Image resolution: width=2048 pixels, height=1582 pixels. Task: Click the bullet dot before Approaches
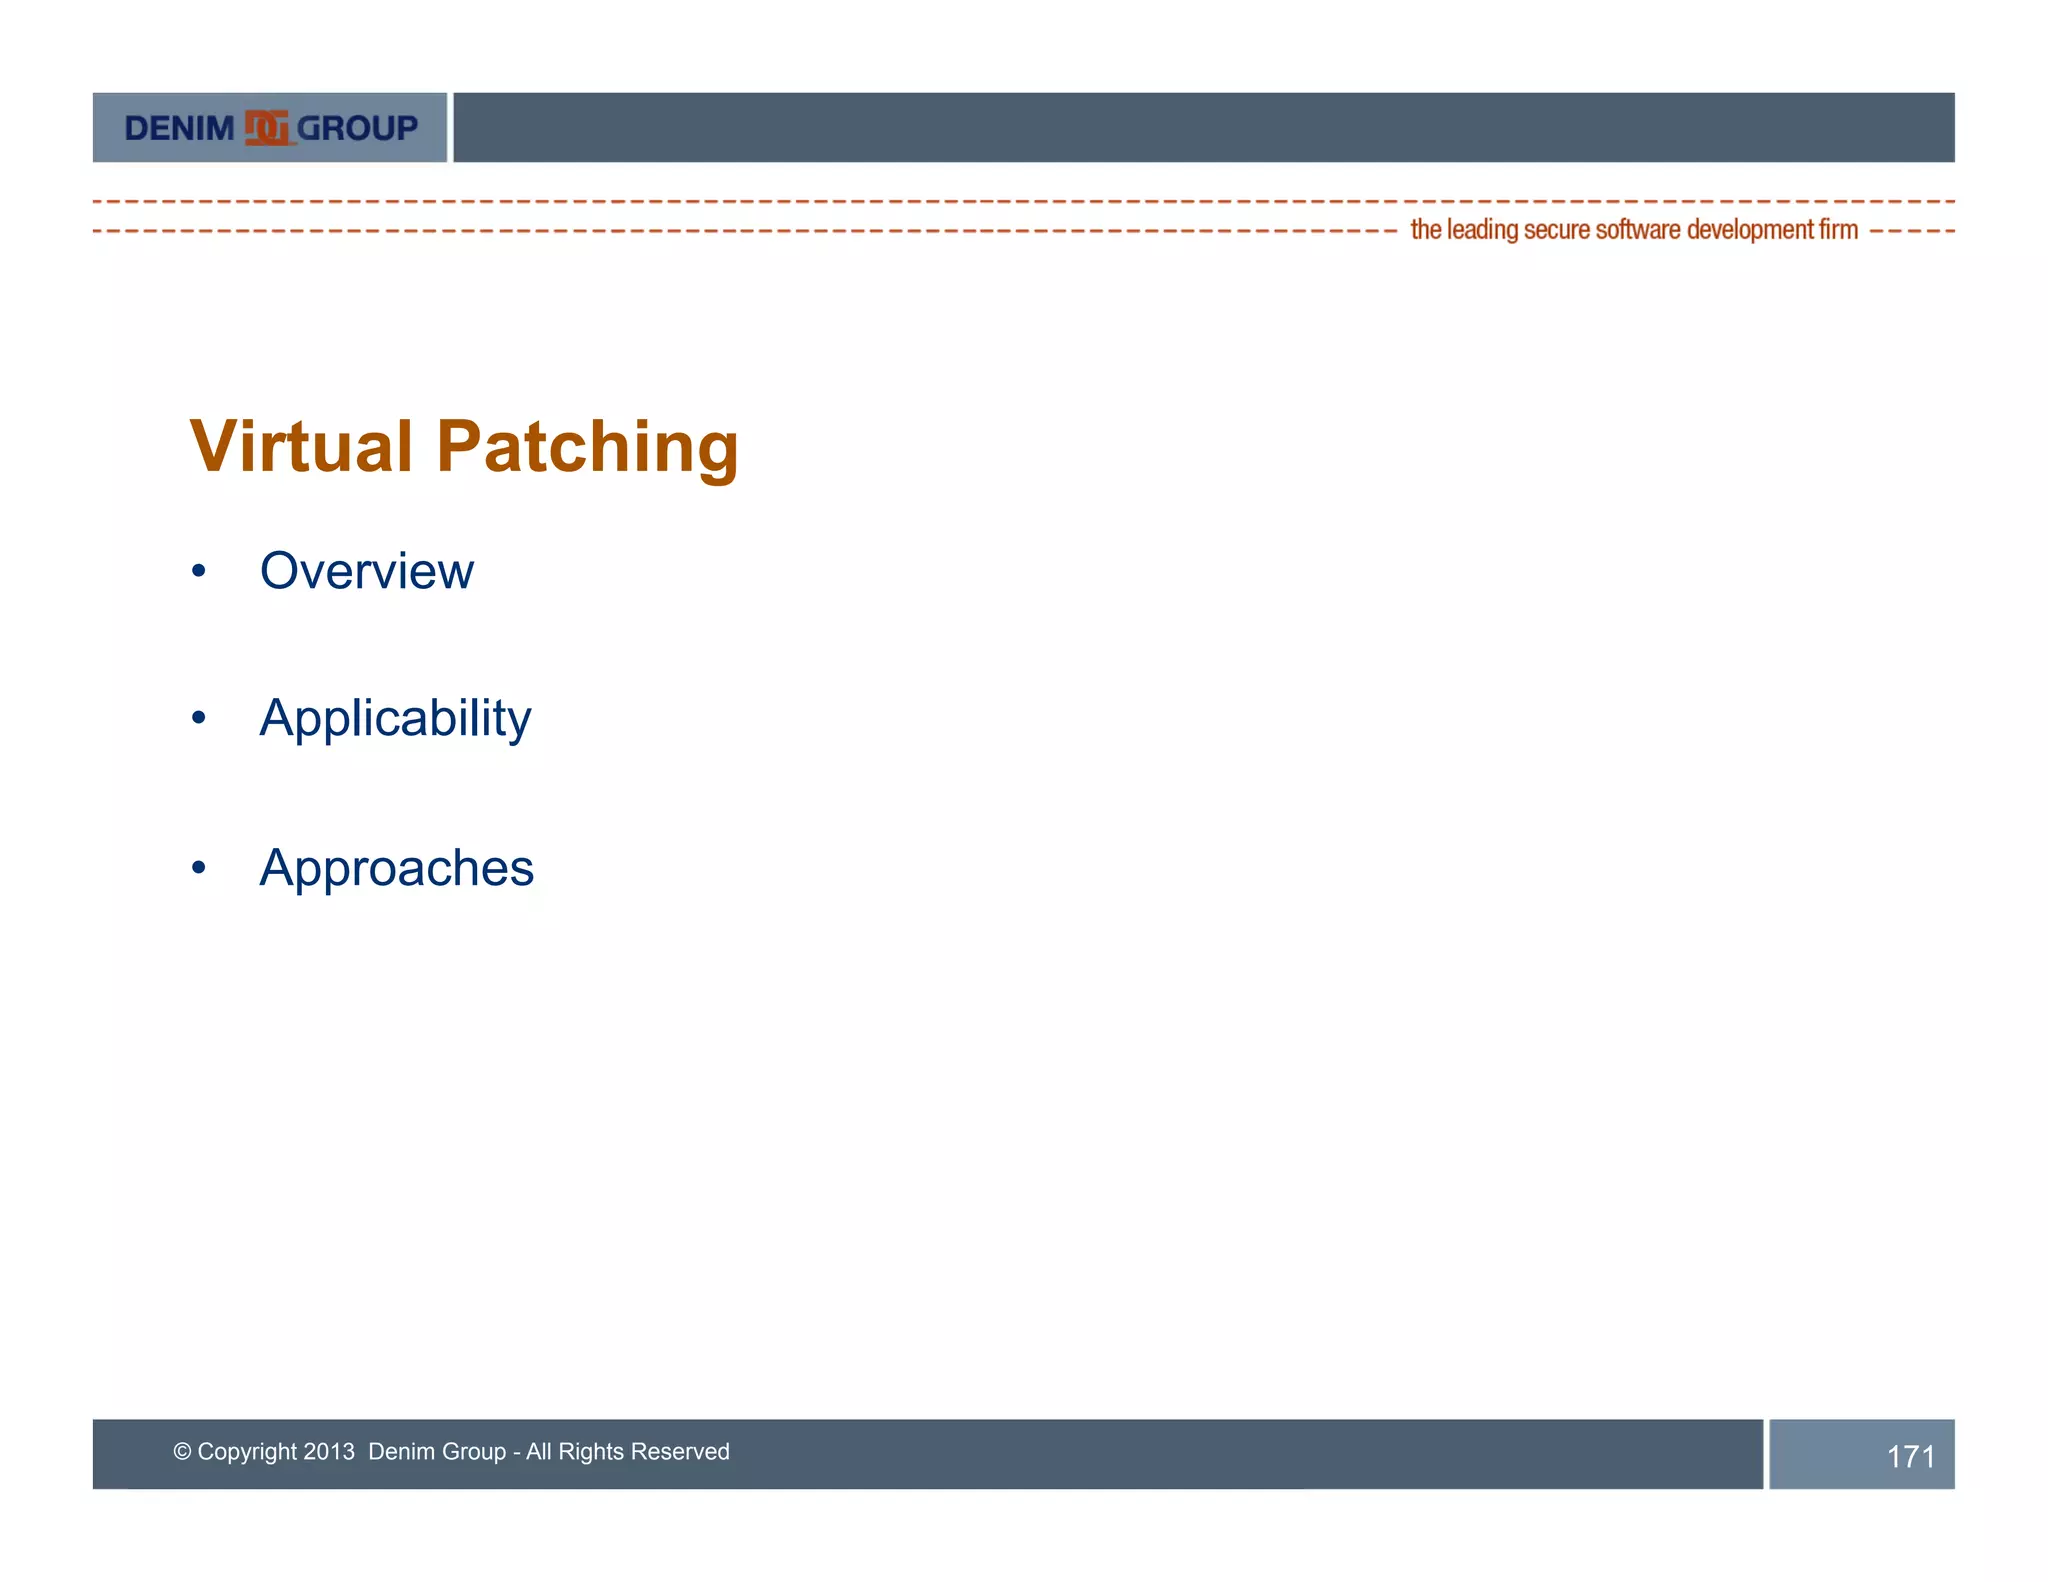[199, 867]
